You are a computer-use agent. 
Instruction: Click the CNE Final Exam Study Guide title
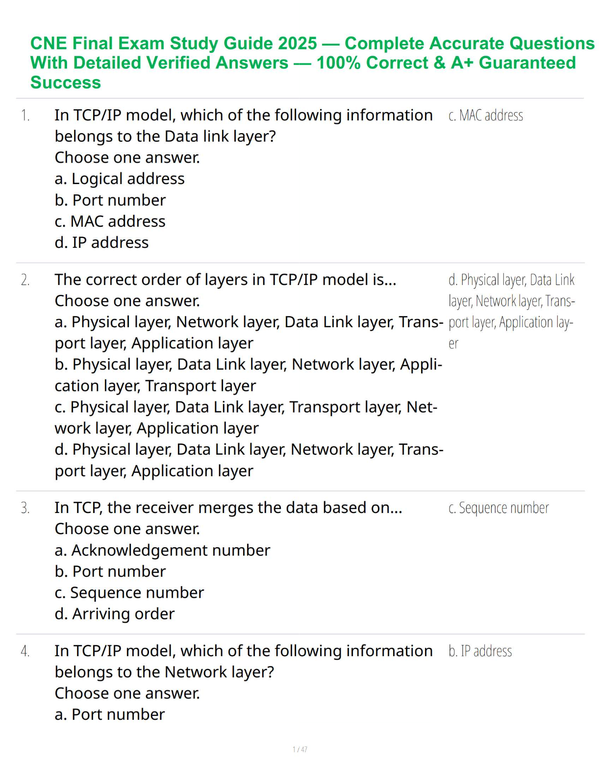312,63
